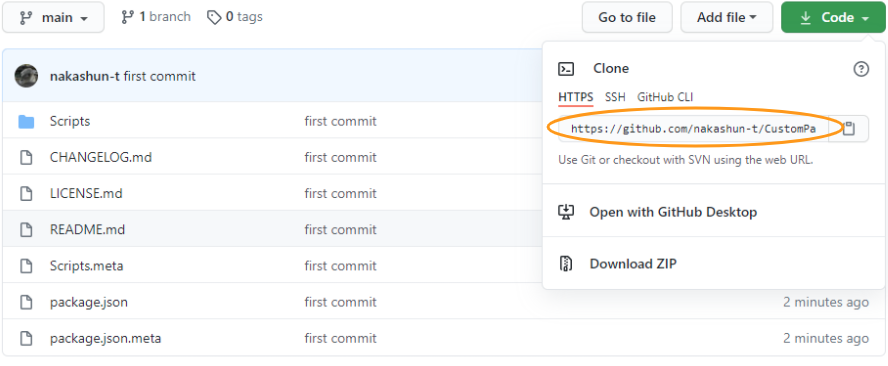Image resolution: width=888 pixels, height=366 pixels.
Task: Open CHANGELOG.md file
Action: (x=101, y=158)
